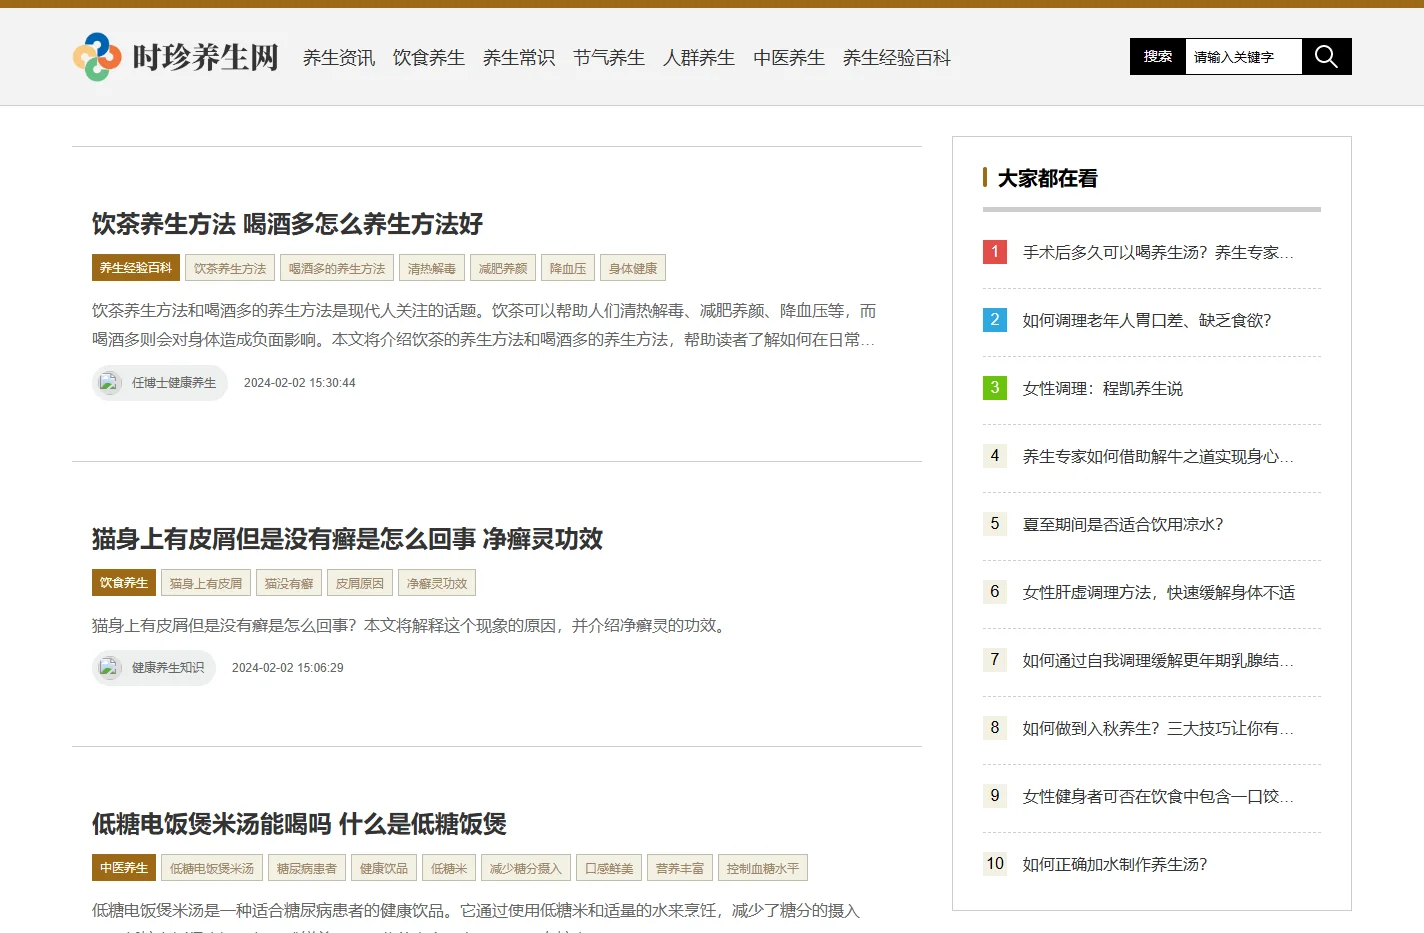Open article 饮茶养生方法 喝酒多怎么养生方法好
Viewport: 1424px width, 933px height.
(x=288, y=224)
